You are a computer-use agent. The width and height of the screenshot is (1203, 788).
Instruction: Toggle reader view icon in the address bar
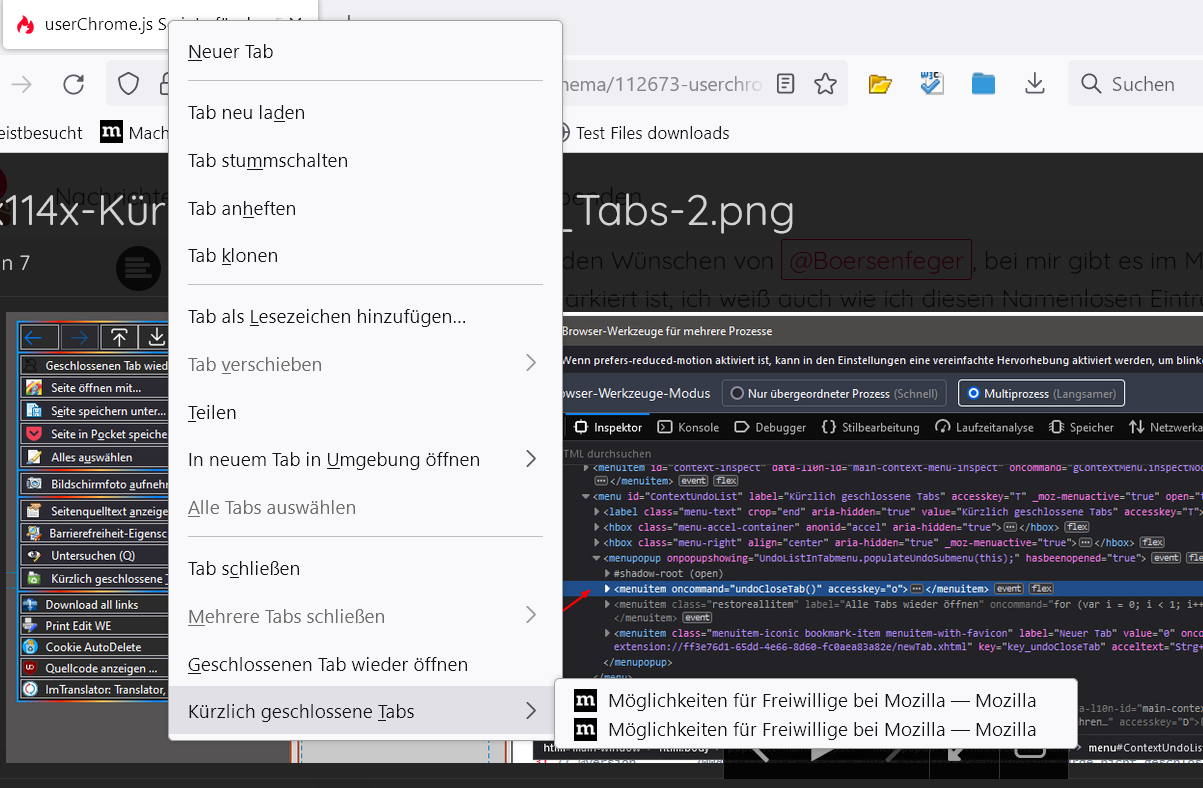[787, 84]
